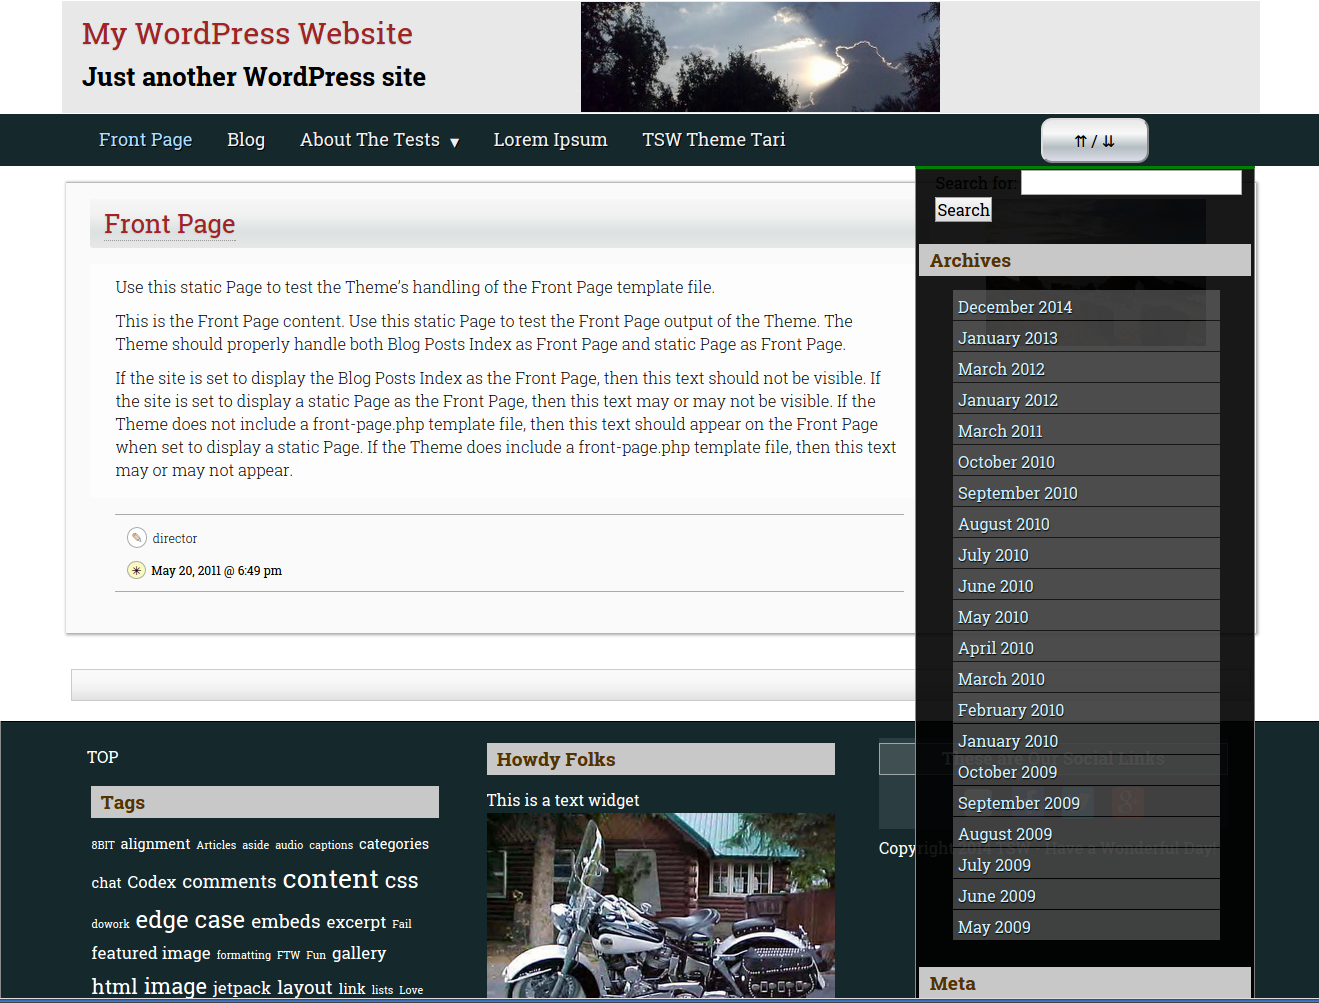Click the Front Page post heading

[170, 224]
